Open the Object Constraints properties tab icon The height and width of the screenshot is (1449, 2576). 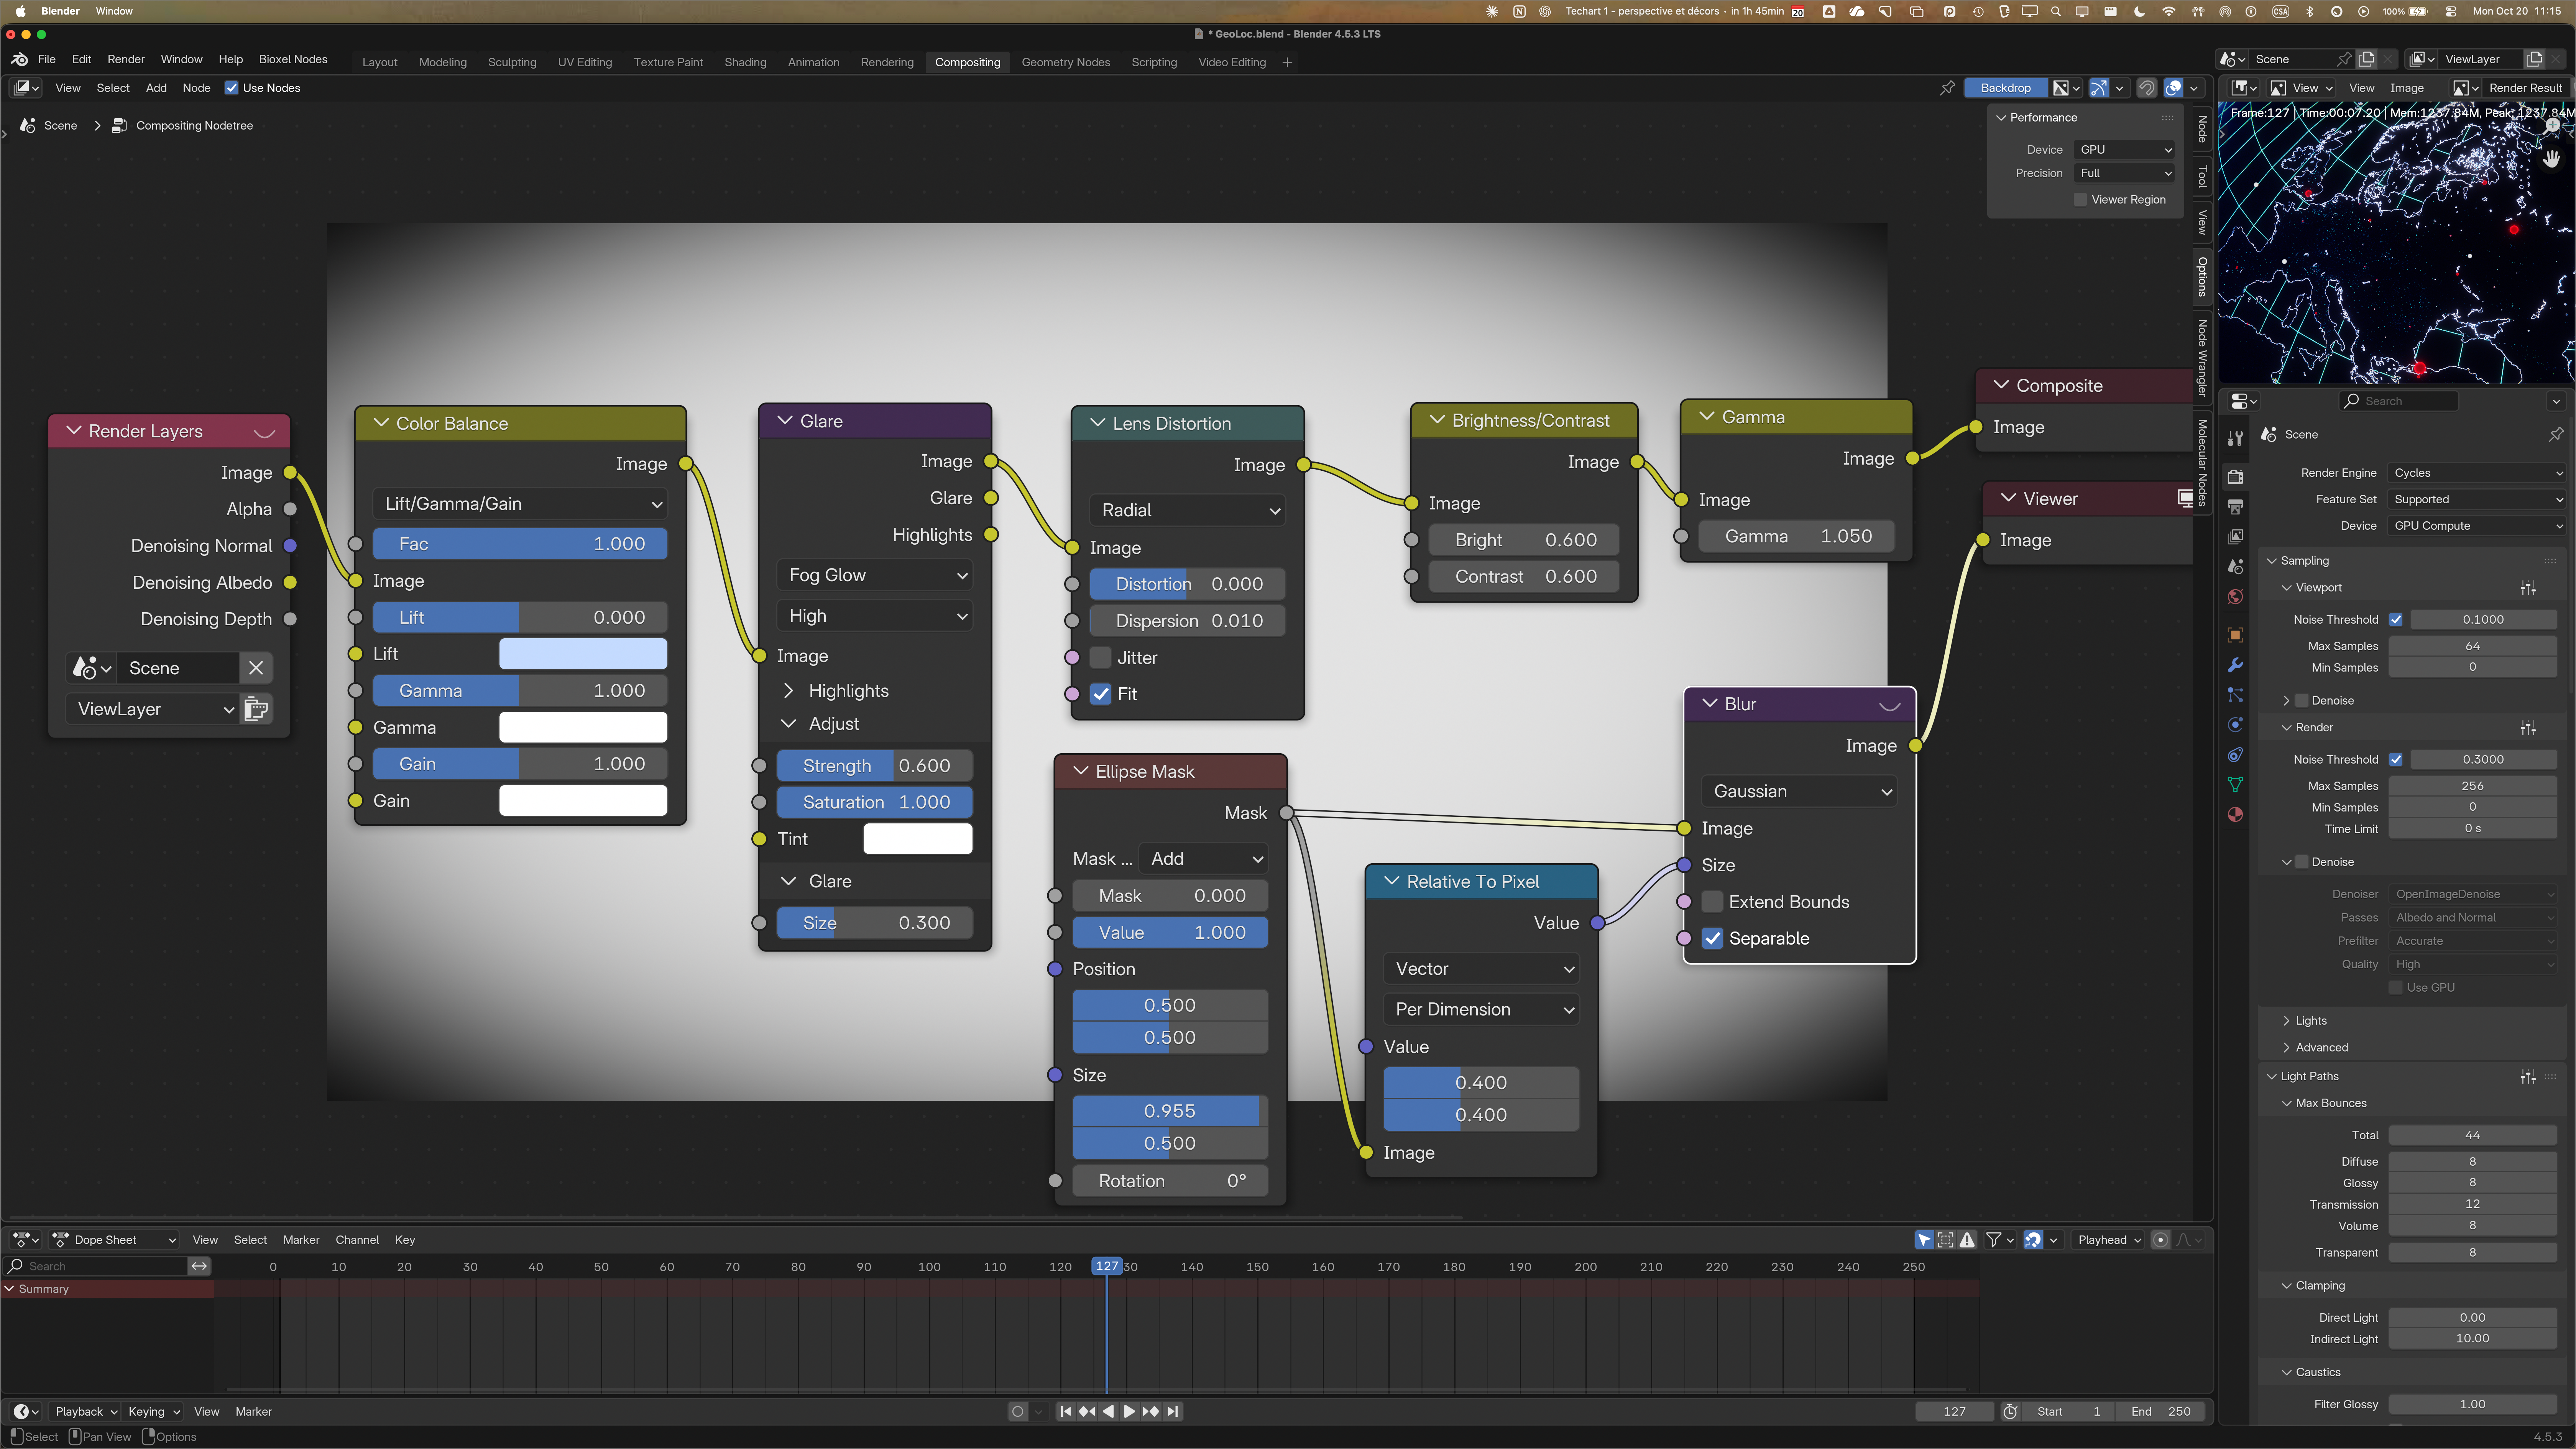click(2235, 755)
